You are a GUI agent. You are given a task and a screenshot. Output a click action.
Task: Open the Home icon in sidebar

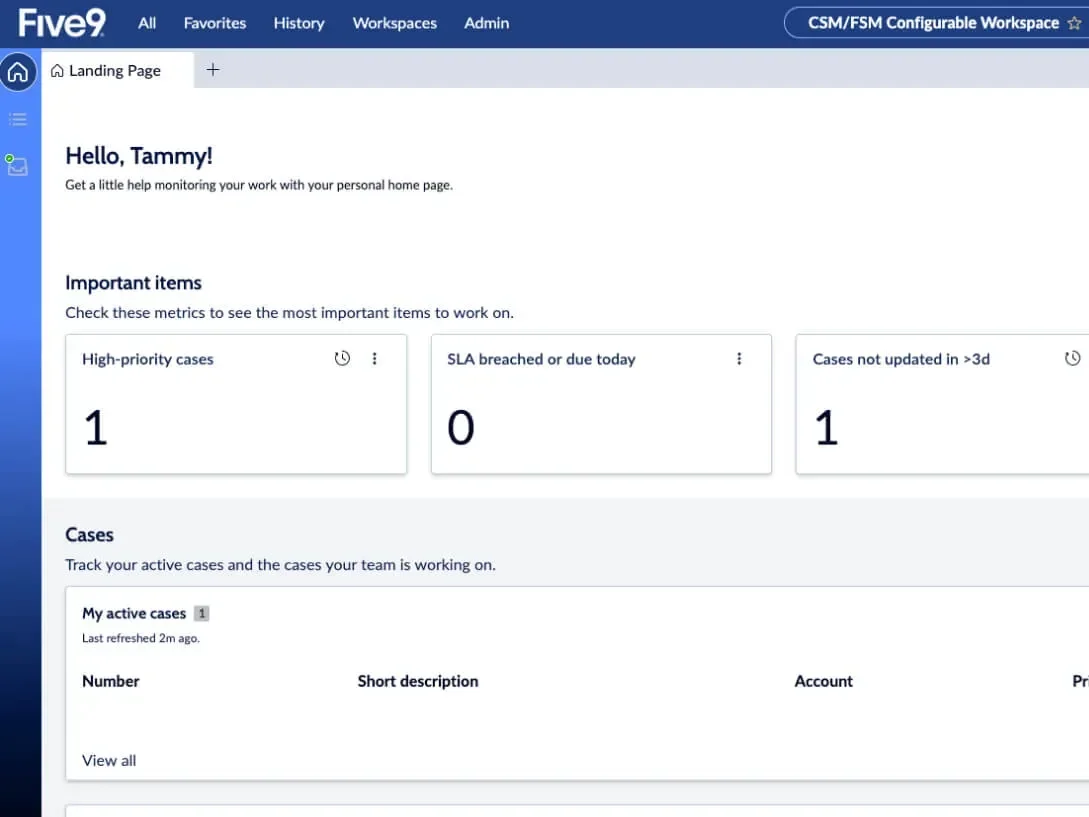pyautogui.click(x=18, y=73)
